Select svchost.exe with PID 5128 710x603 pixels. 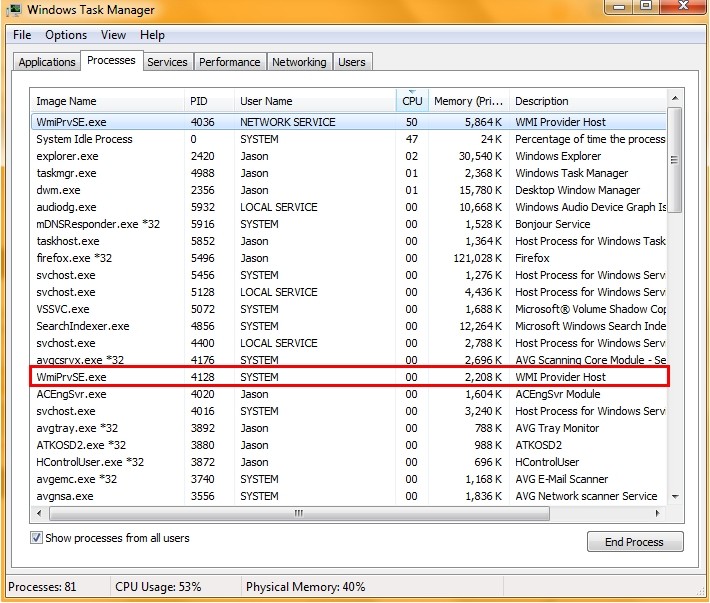pos(349,292)
